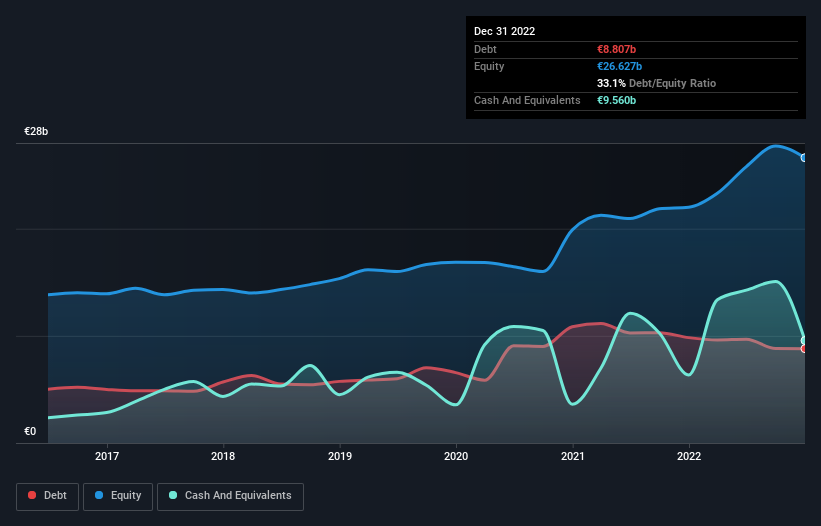The height and width of the screenshot is (526, 821).
Task: Select the red Debt endpoint marker
Action: point(804,349)
